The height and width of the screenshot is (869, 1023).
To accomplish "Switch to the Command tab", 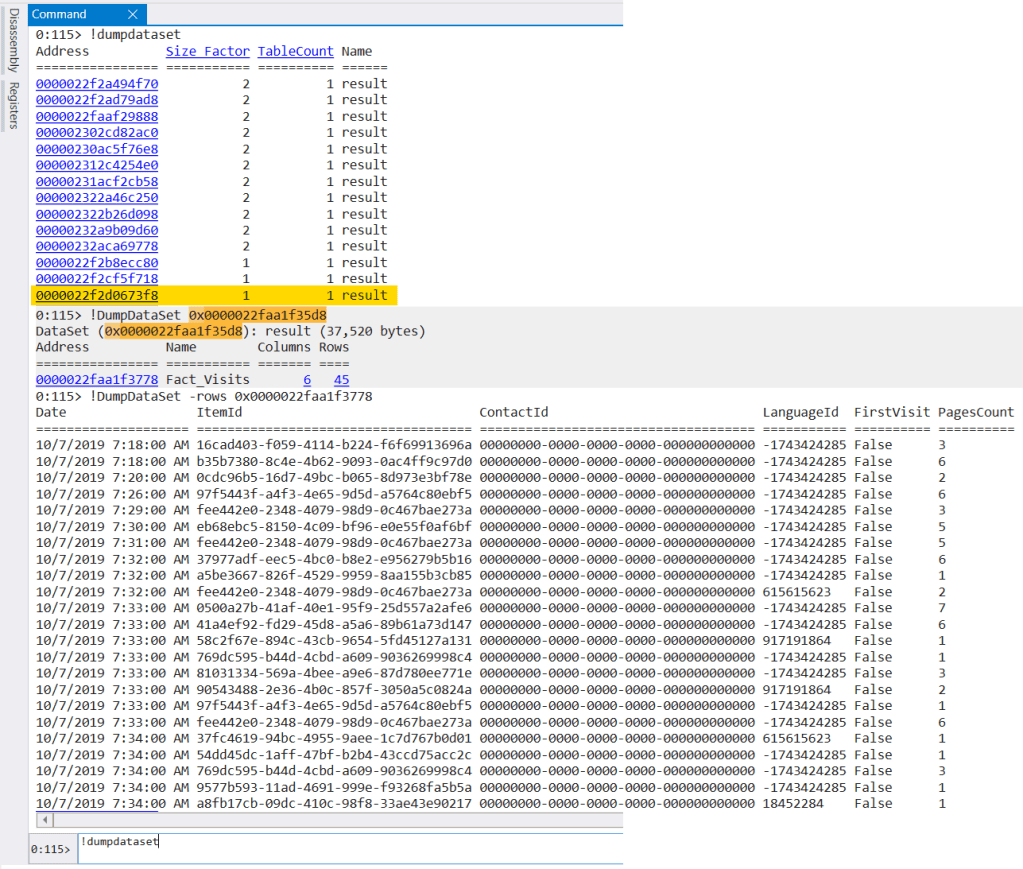I will click(60, 15).
